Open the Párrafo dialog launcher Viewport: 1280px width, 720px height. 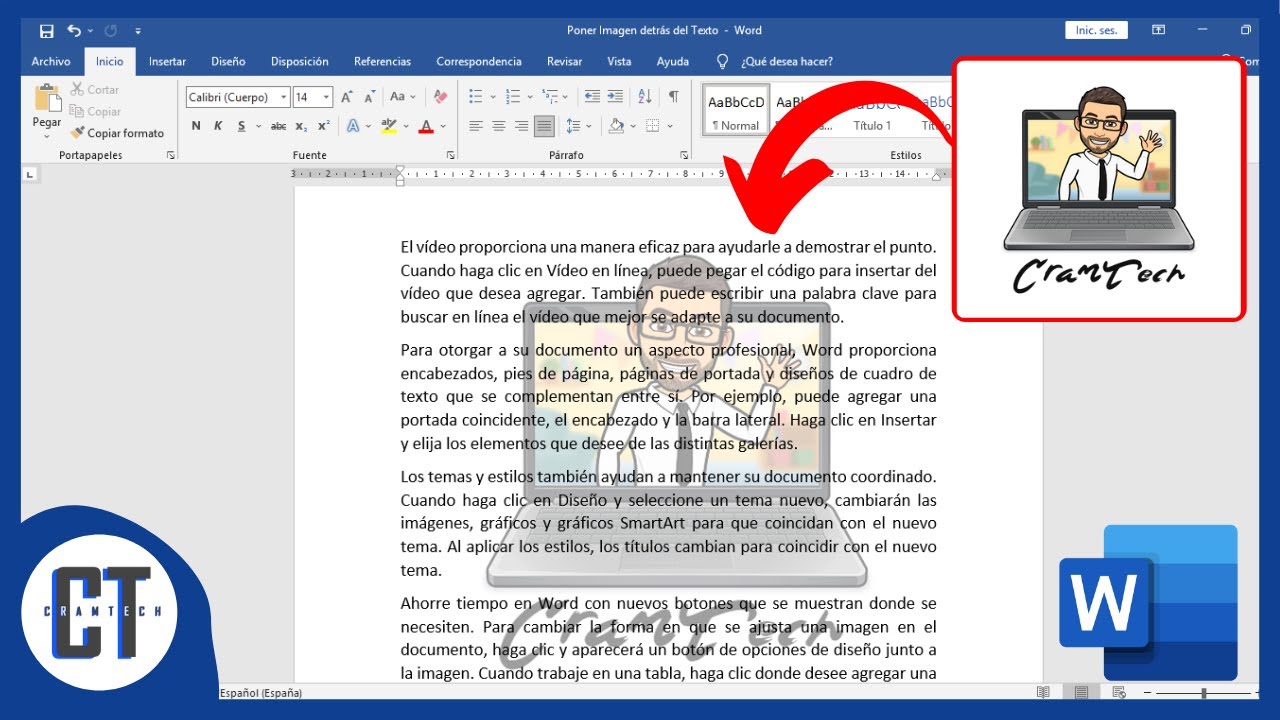click(685, 156)
